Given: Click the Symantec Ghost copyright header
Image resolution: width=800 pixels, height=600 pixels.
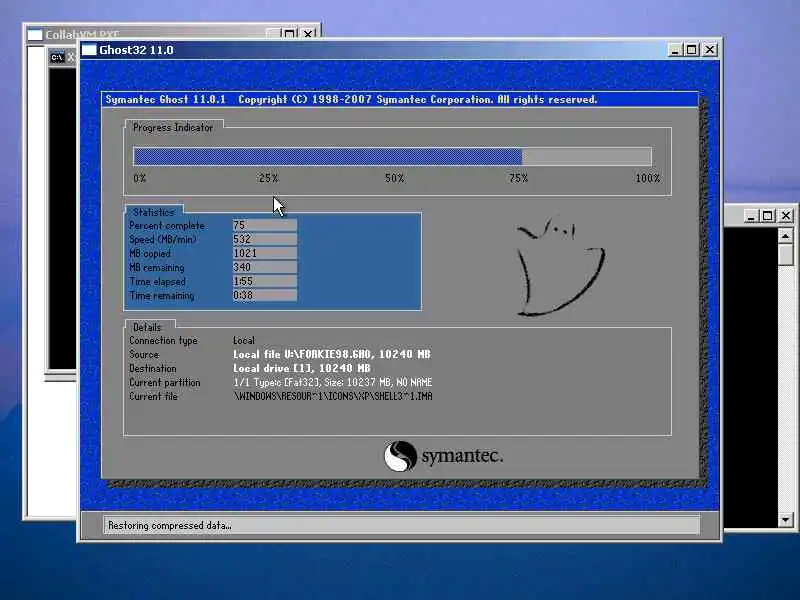Looking at the screenshot, I should coord(351,99).
